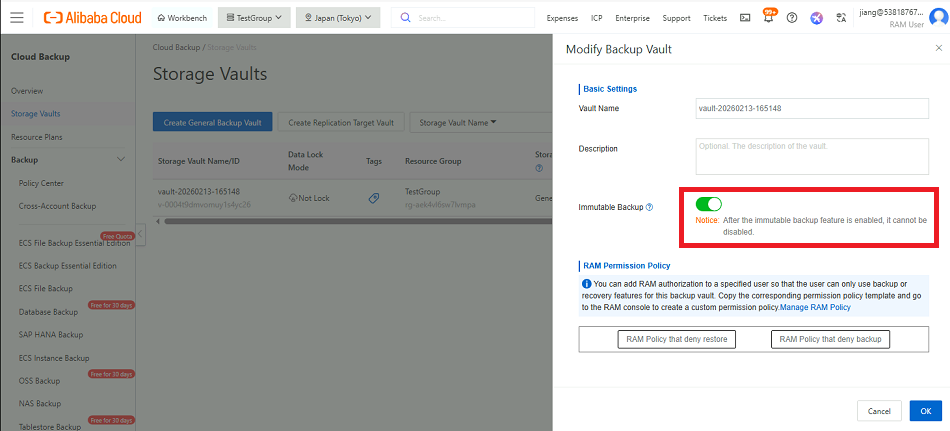950x431 pixels.
Task: Click the user avatar icon
Action: [x=940, y=18]
